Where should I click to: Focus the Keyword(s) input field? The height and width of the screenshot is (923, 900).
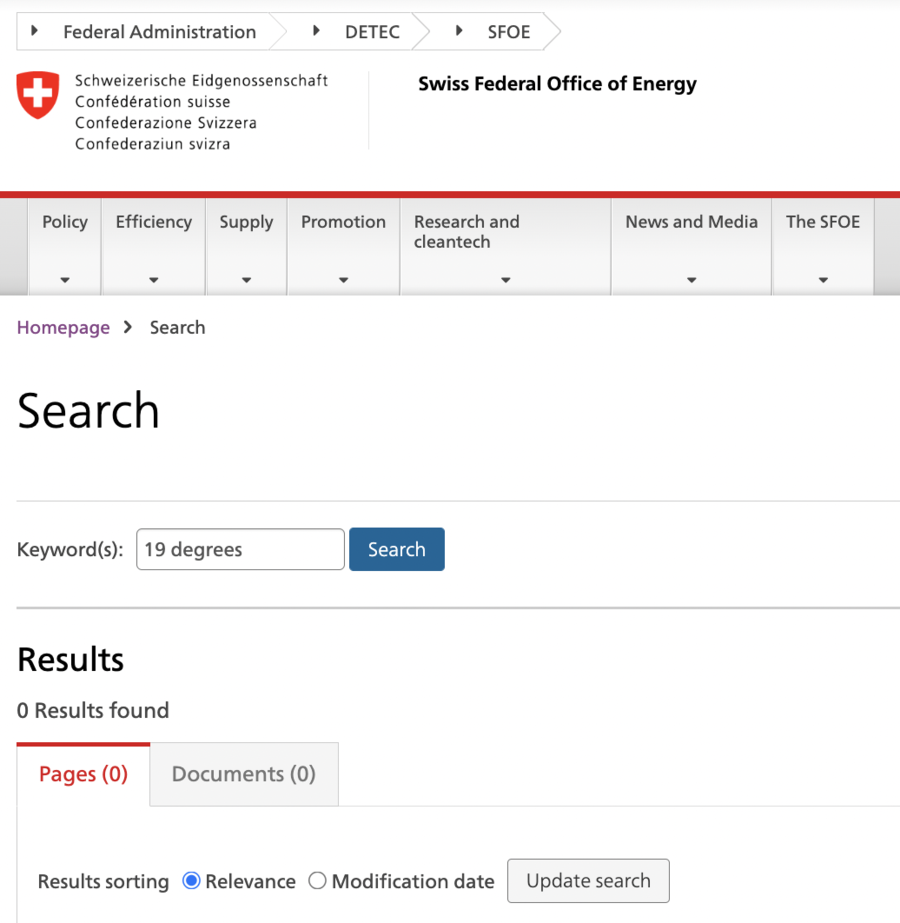tap(240, 549)
